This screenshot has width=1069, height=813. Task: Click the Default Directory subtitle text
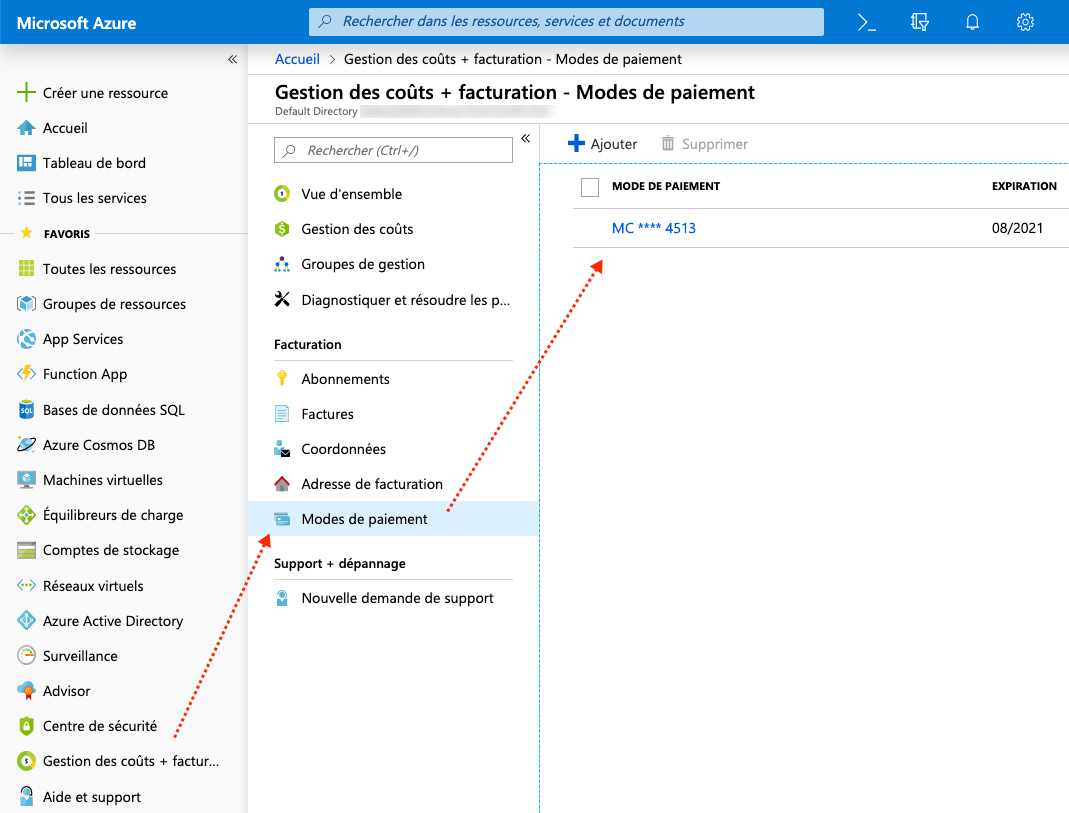316,111
